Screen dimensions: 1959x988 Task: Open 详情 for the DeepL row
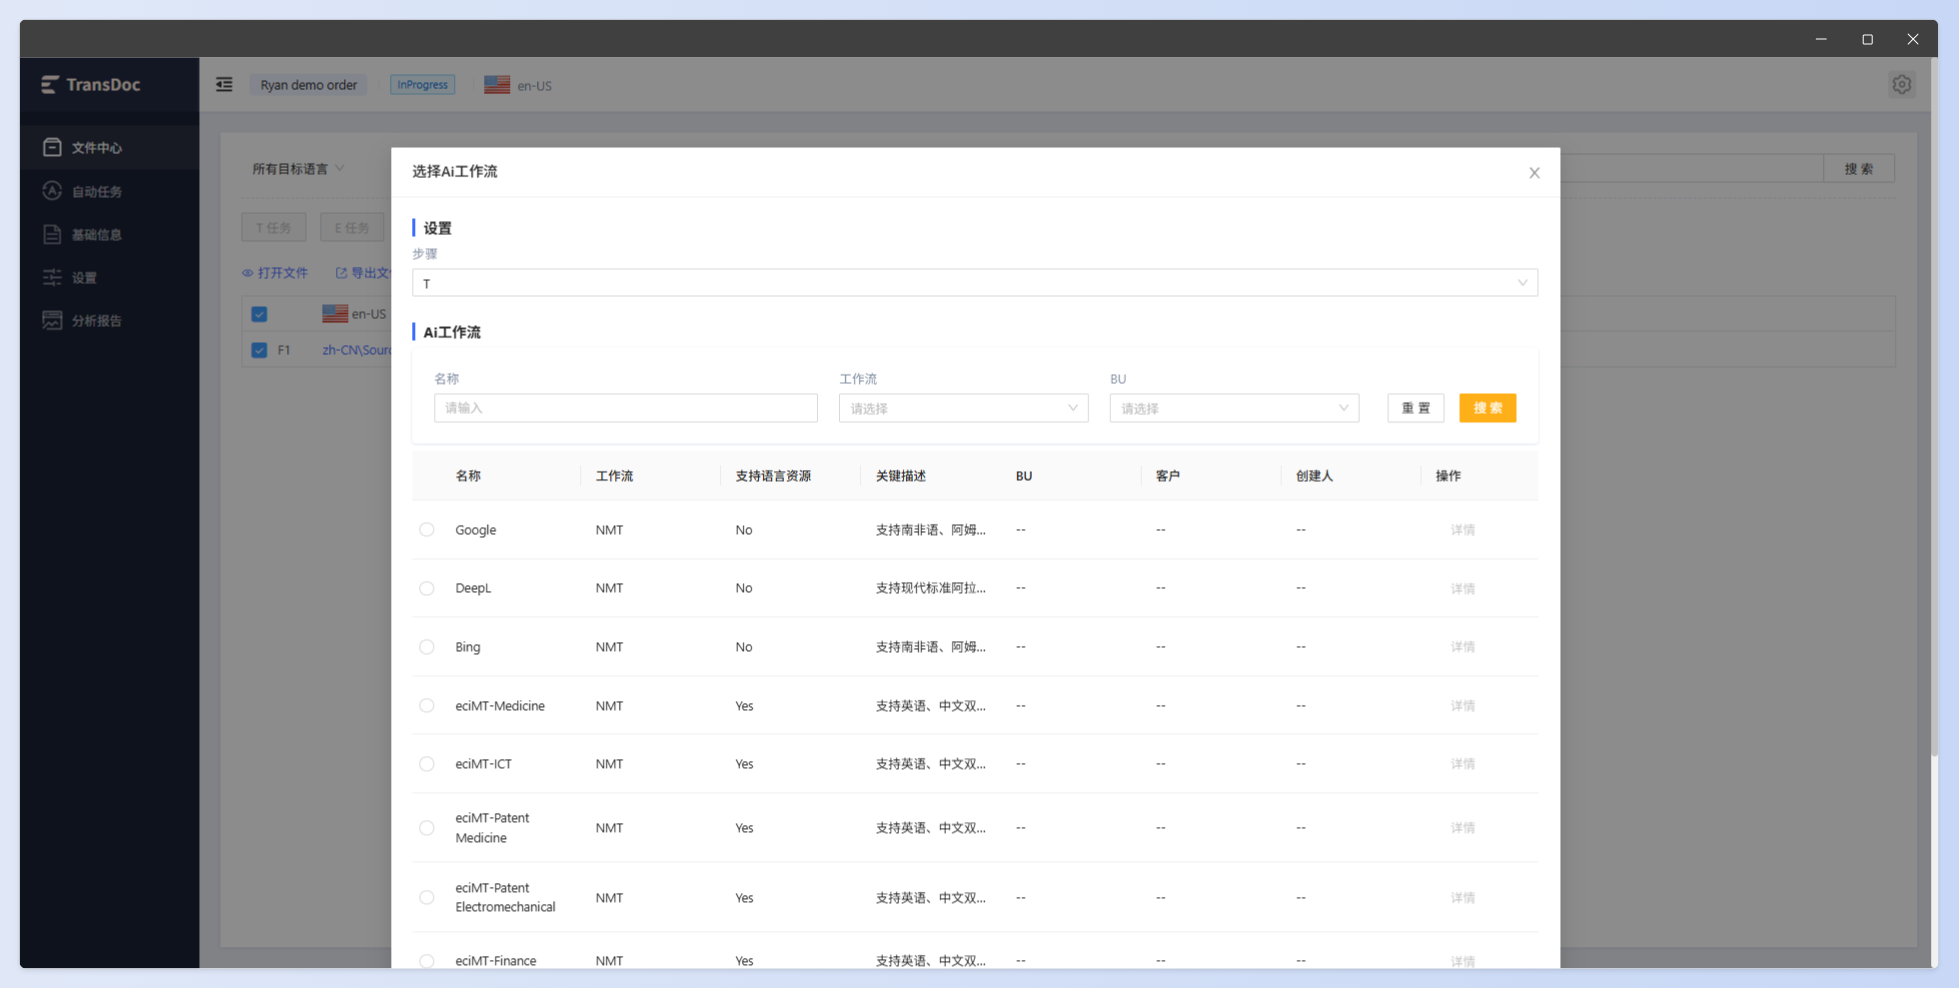1463,588
